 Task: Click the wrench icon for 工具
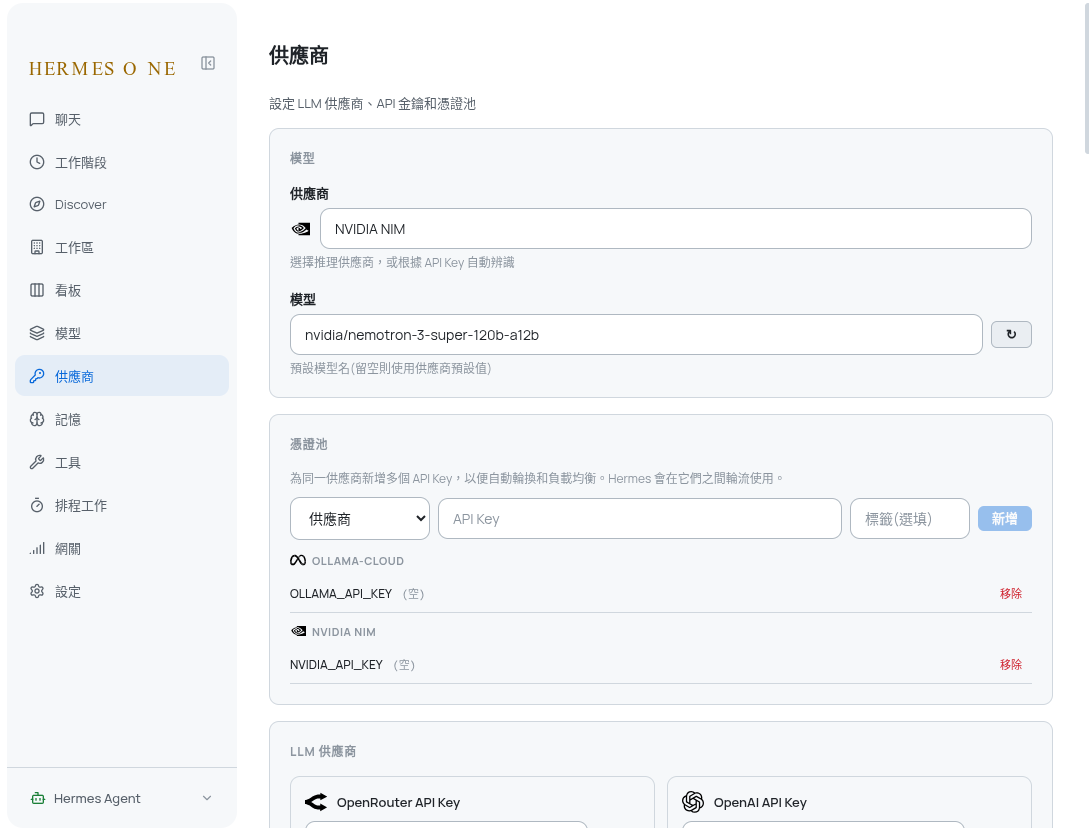pos(37,462)
